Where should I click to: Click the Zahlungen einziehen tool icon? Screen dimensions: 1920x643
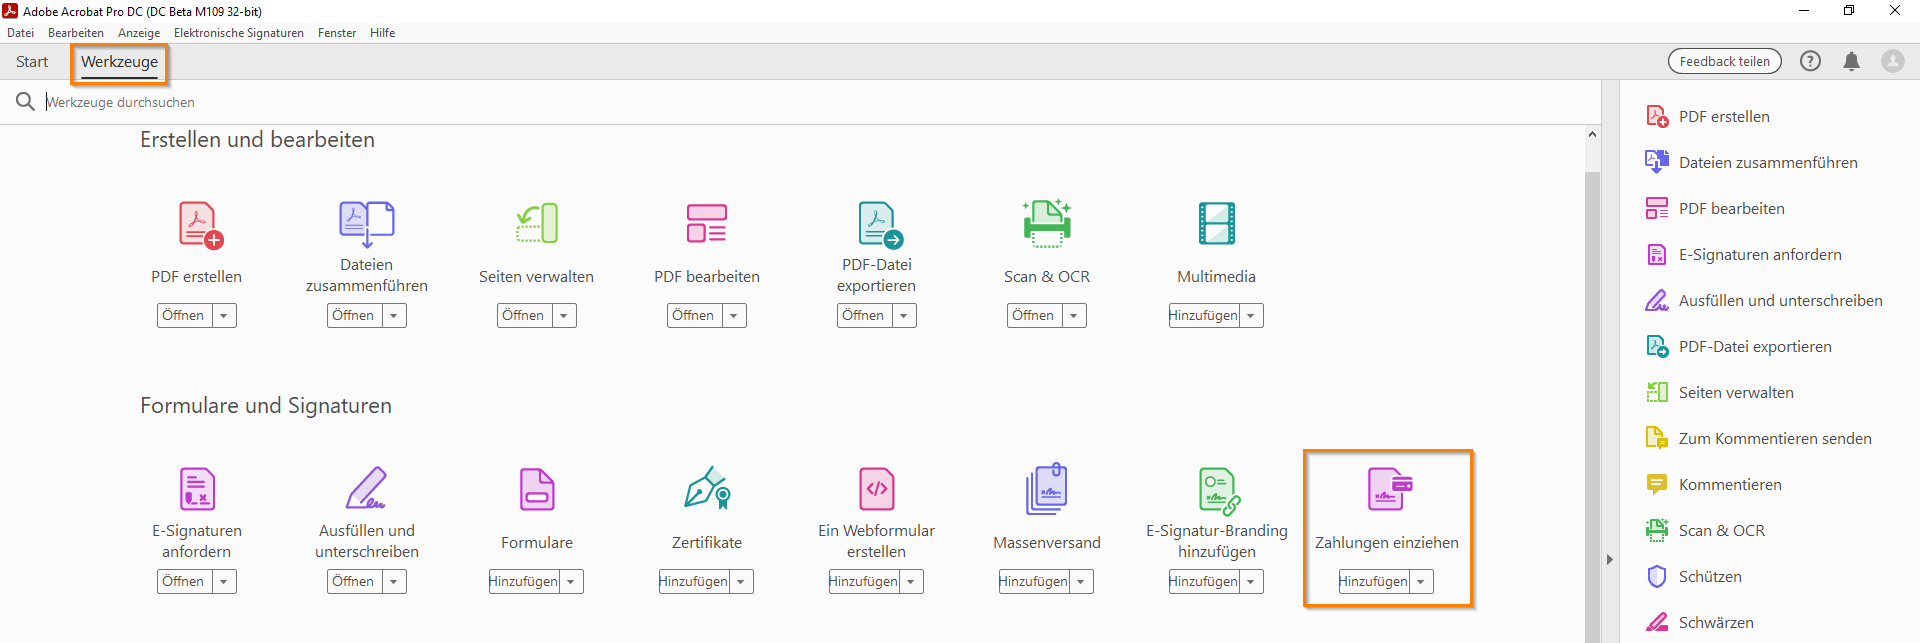[x=1389, y=489]
